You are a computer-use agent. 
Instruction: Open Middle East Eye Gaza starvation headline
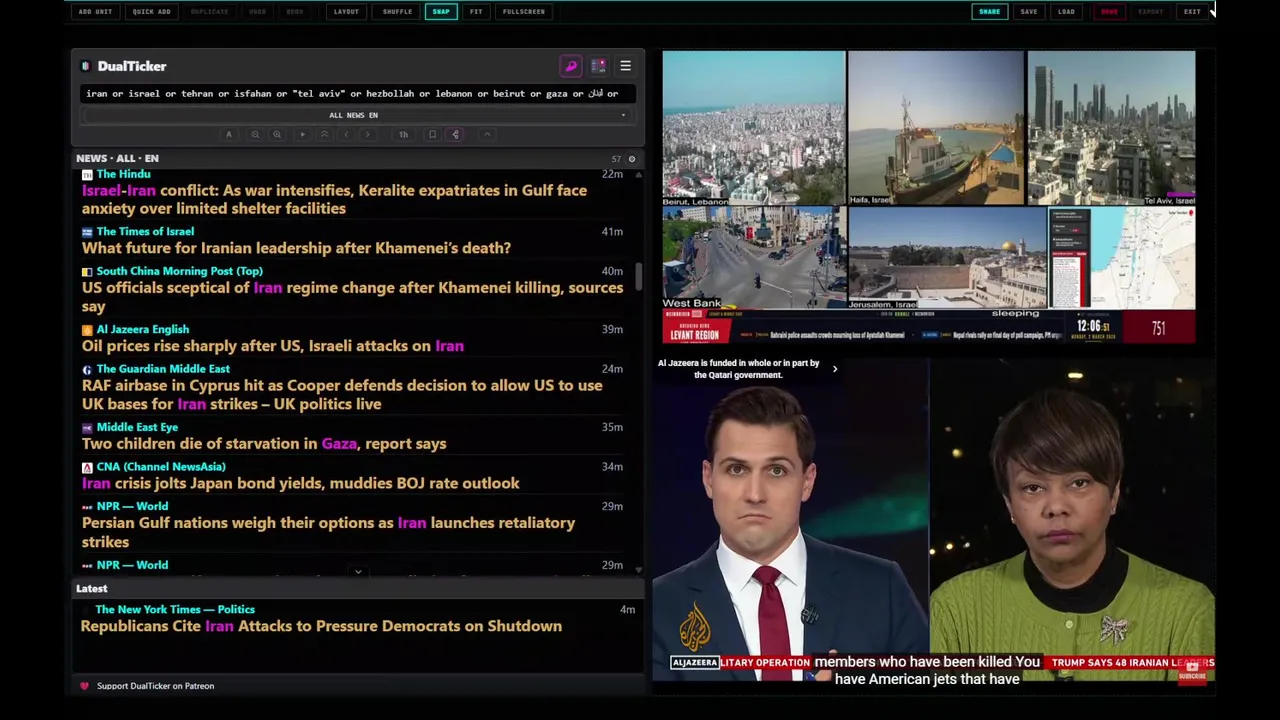point(264,444)
